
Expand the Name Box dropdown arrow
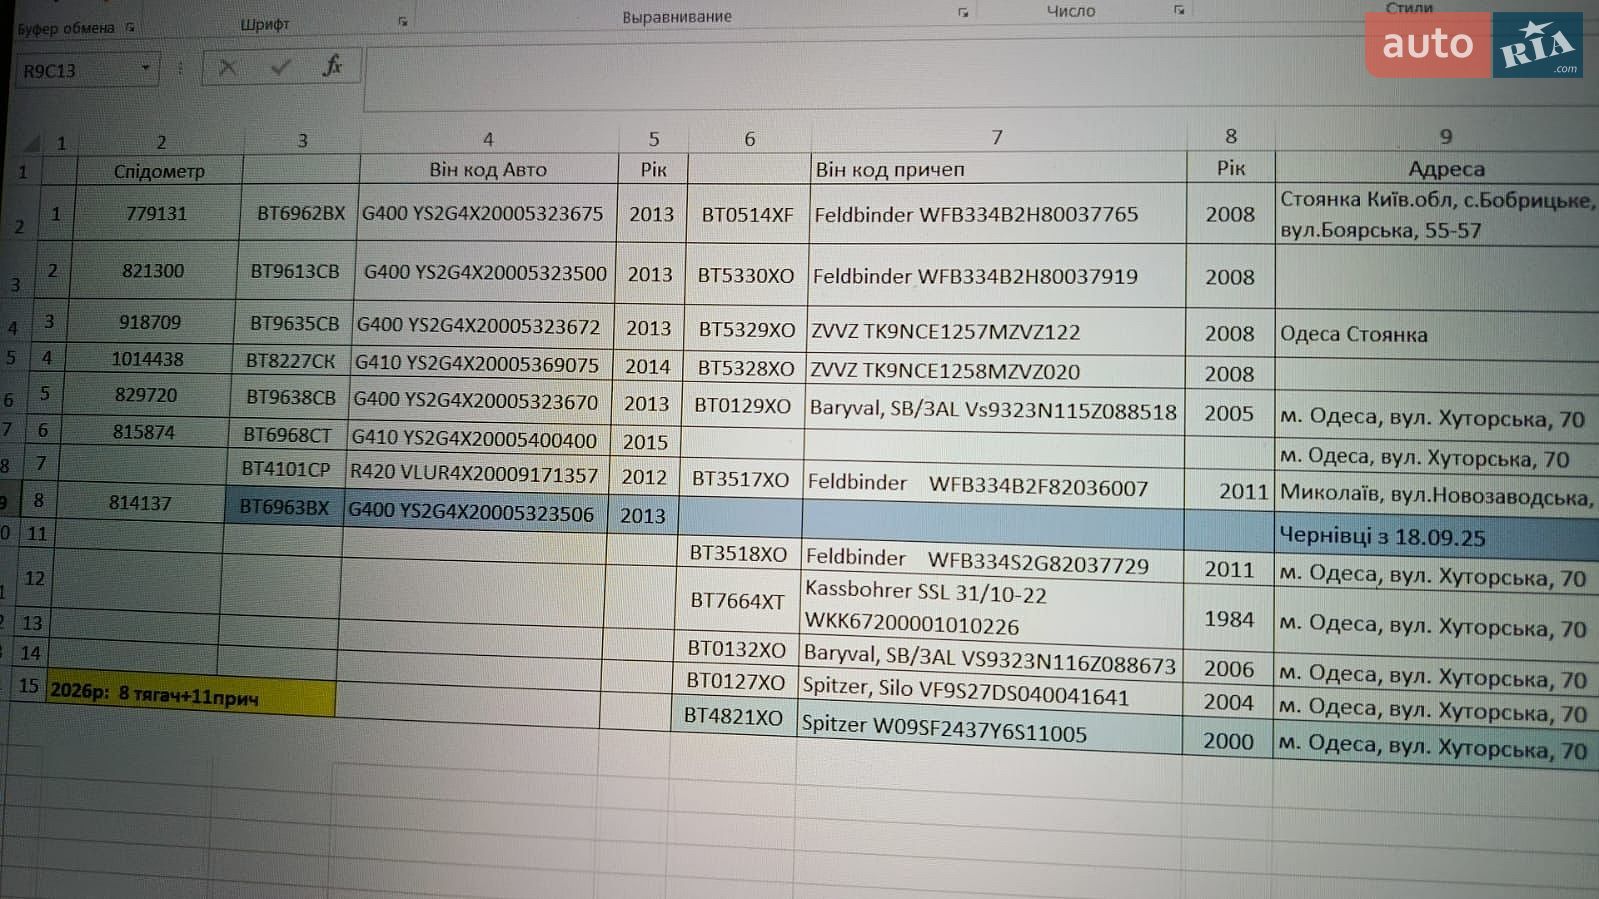146,69
